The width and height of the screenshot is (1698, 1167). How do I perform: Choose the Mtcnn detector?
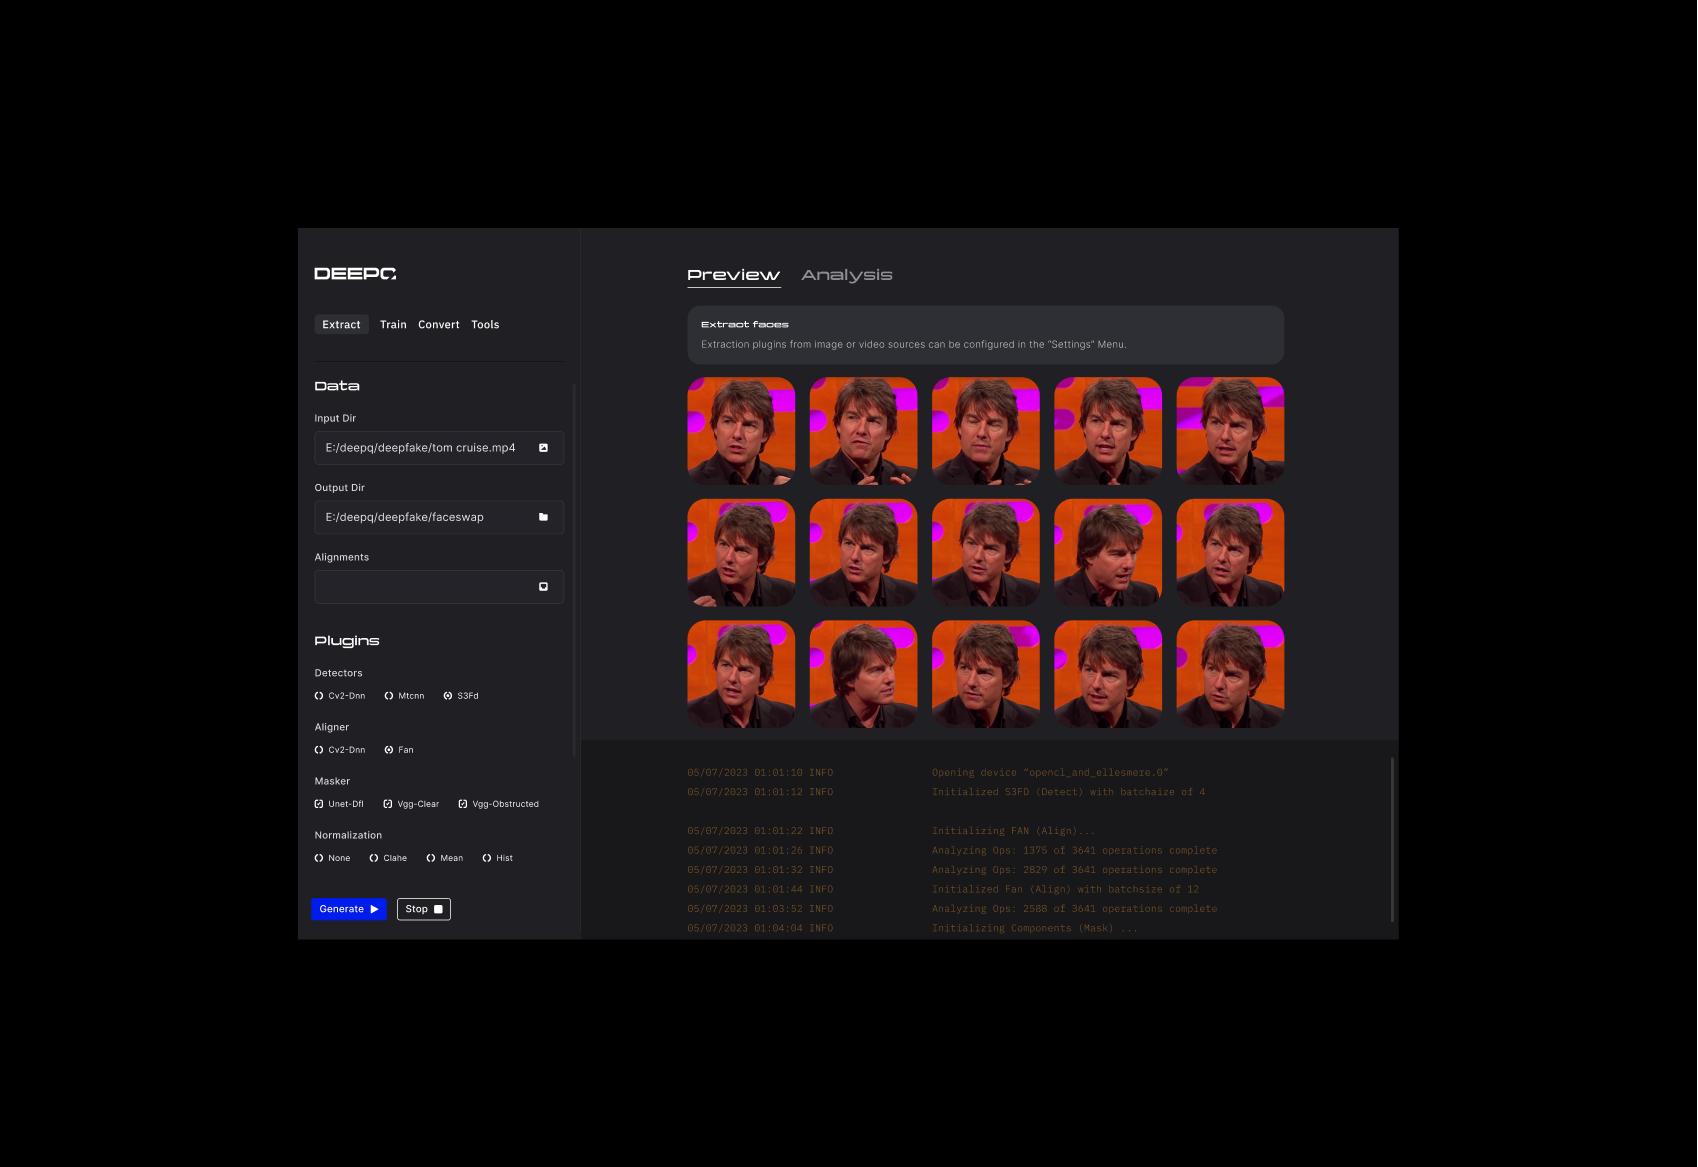coord(389,696)
